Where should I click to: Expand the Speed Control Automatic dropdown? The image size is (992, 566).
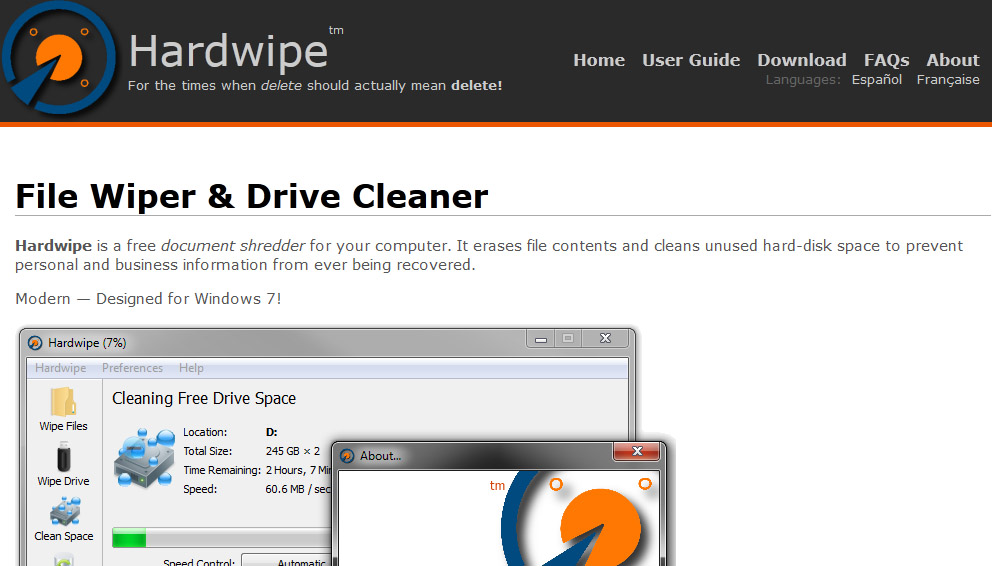[x=288, y=561]
